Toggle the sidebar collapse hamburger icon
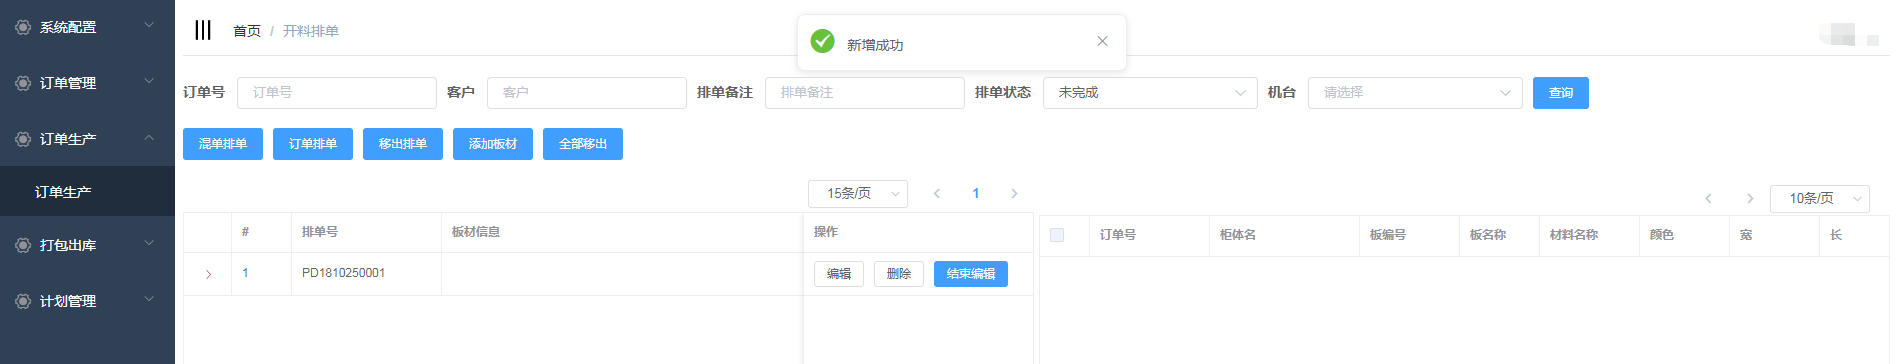The width and height of the screenshot is (1898, 364). click(x=203, y=30)
